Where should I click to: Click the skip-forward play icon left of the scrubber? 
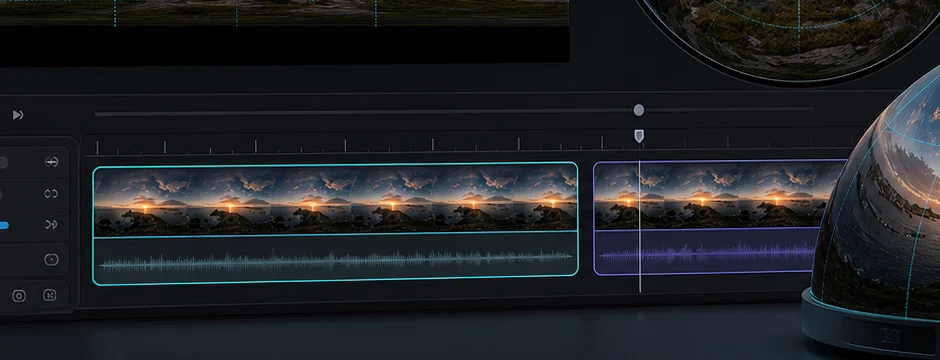18,114
